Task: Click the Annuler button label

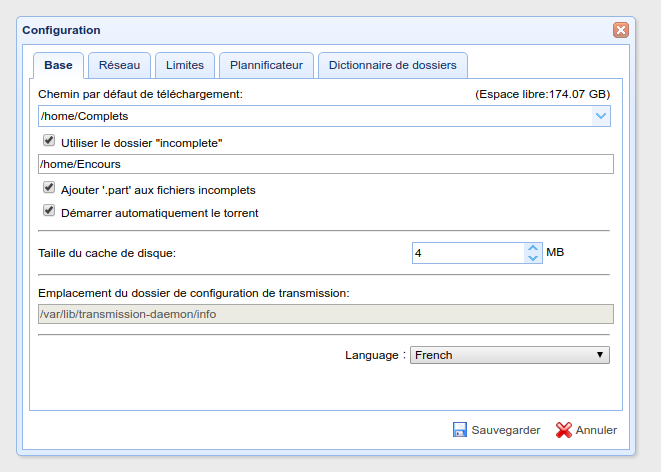Action: [x=596, y=430]
